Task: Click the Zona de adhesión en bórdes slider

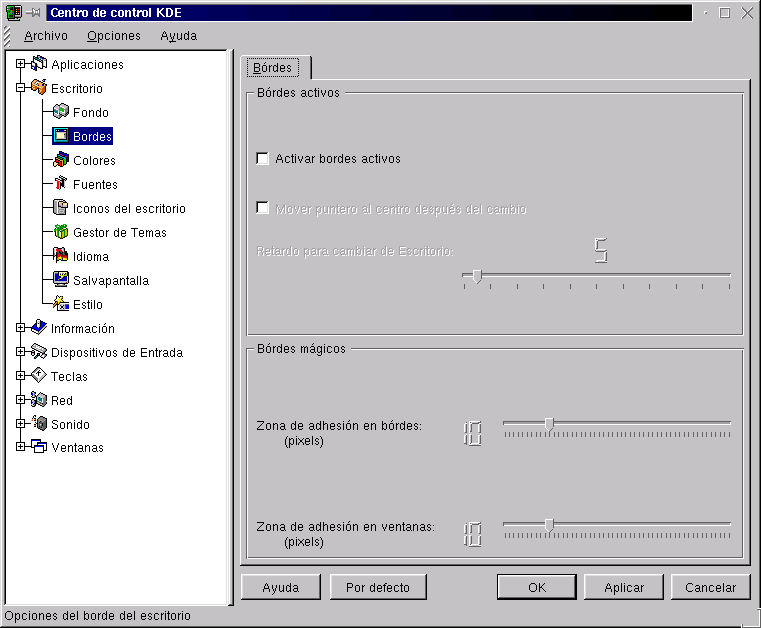Action: pos(549,424)
